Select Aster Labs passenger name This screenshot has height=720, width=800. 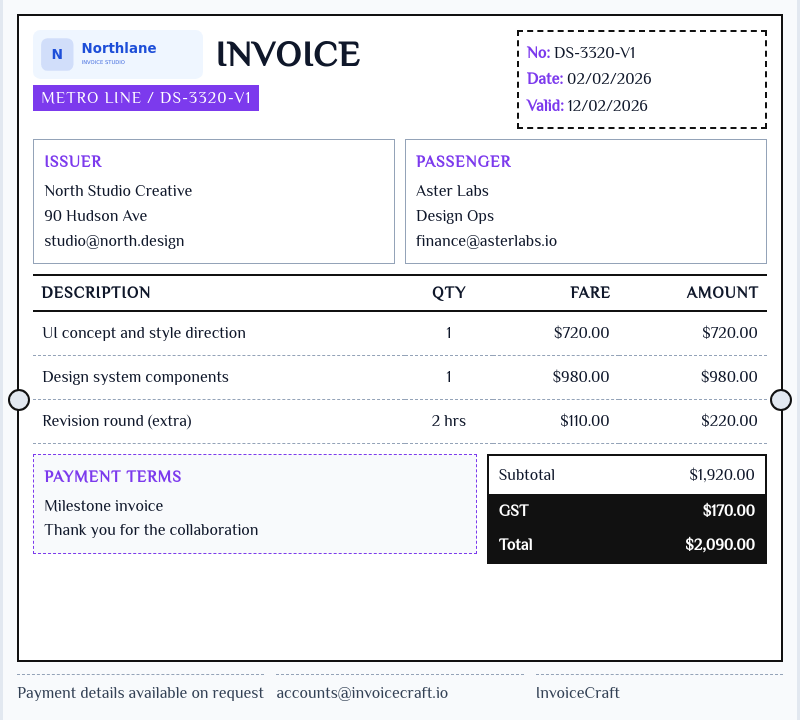pos(452,191)
